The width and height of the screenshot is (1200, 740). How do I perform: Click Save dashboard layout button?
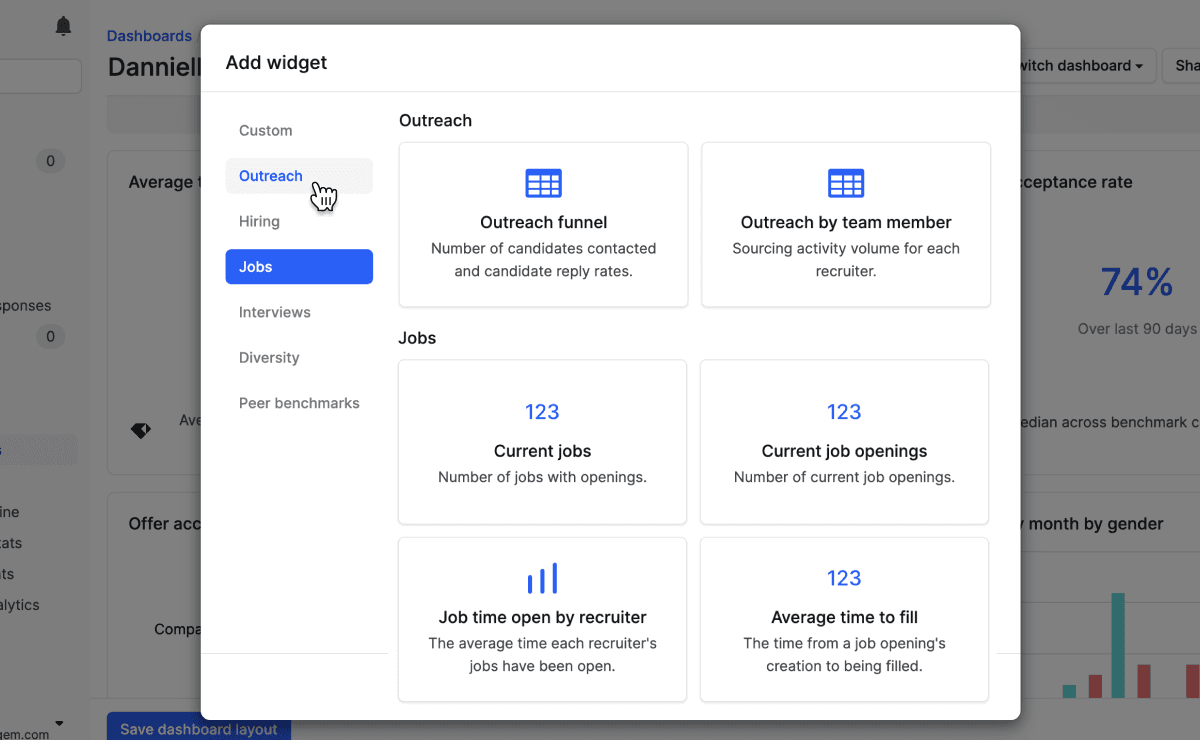(x=198, y=728)
